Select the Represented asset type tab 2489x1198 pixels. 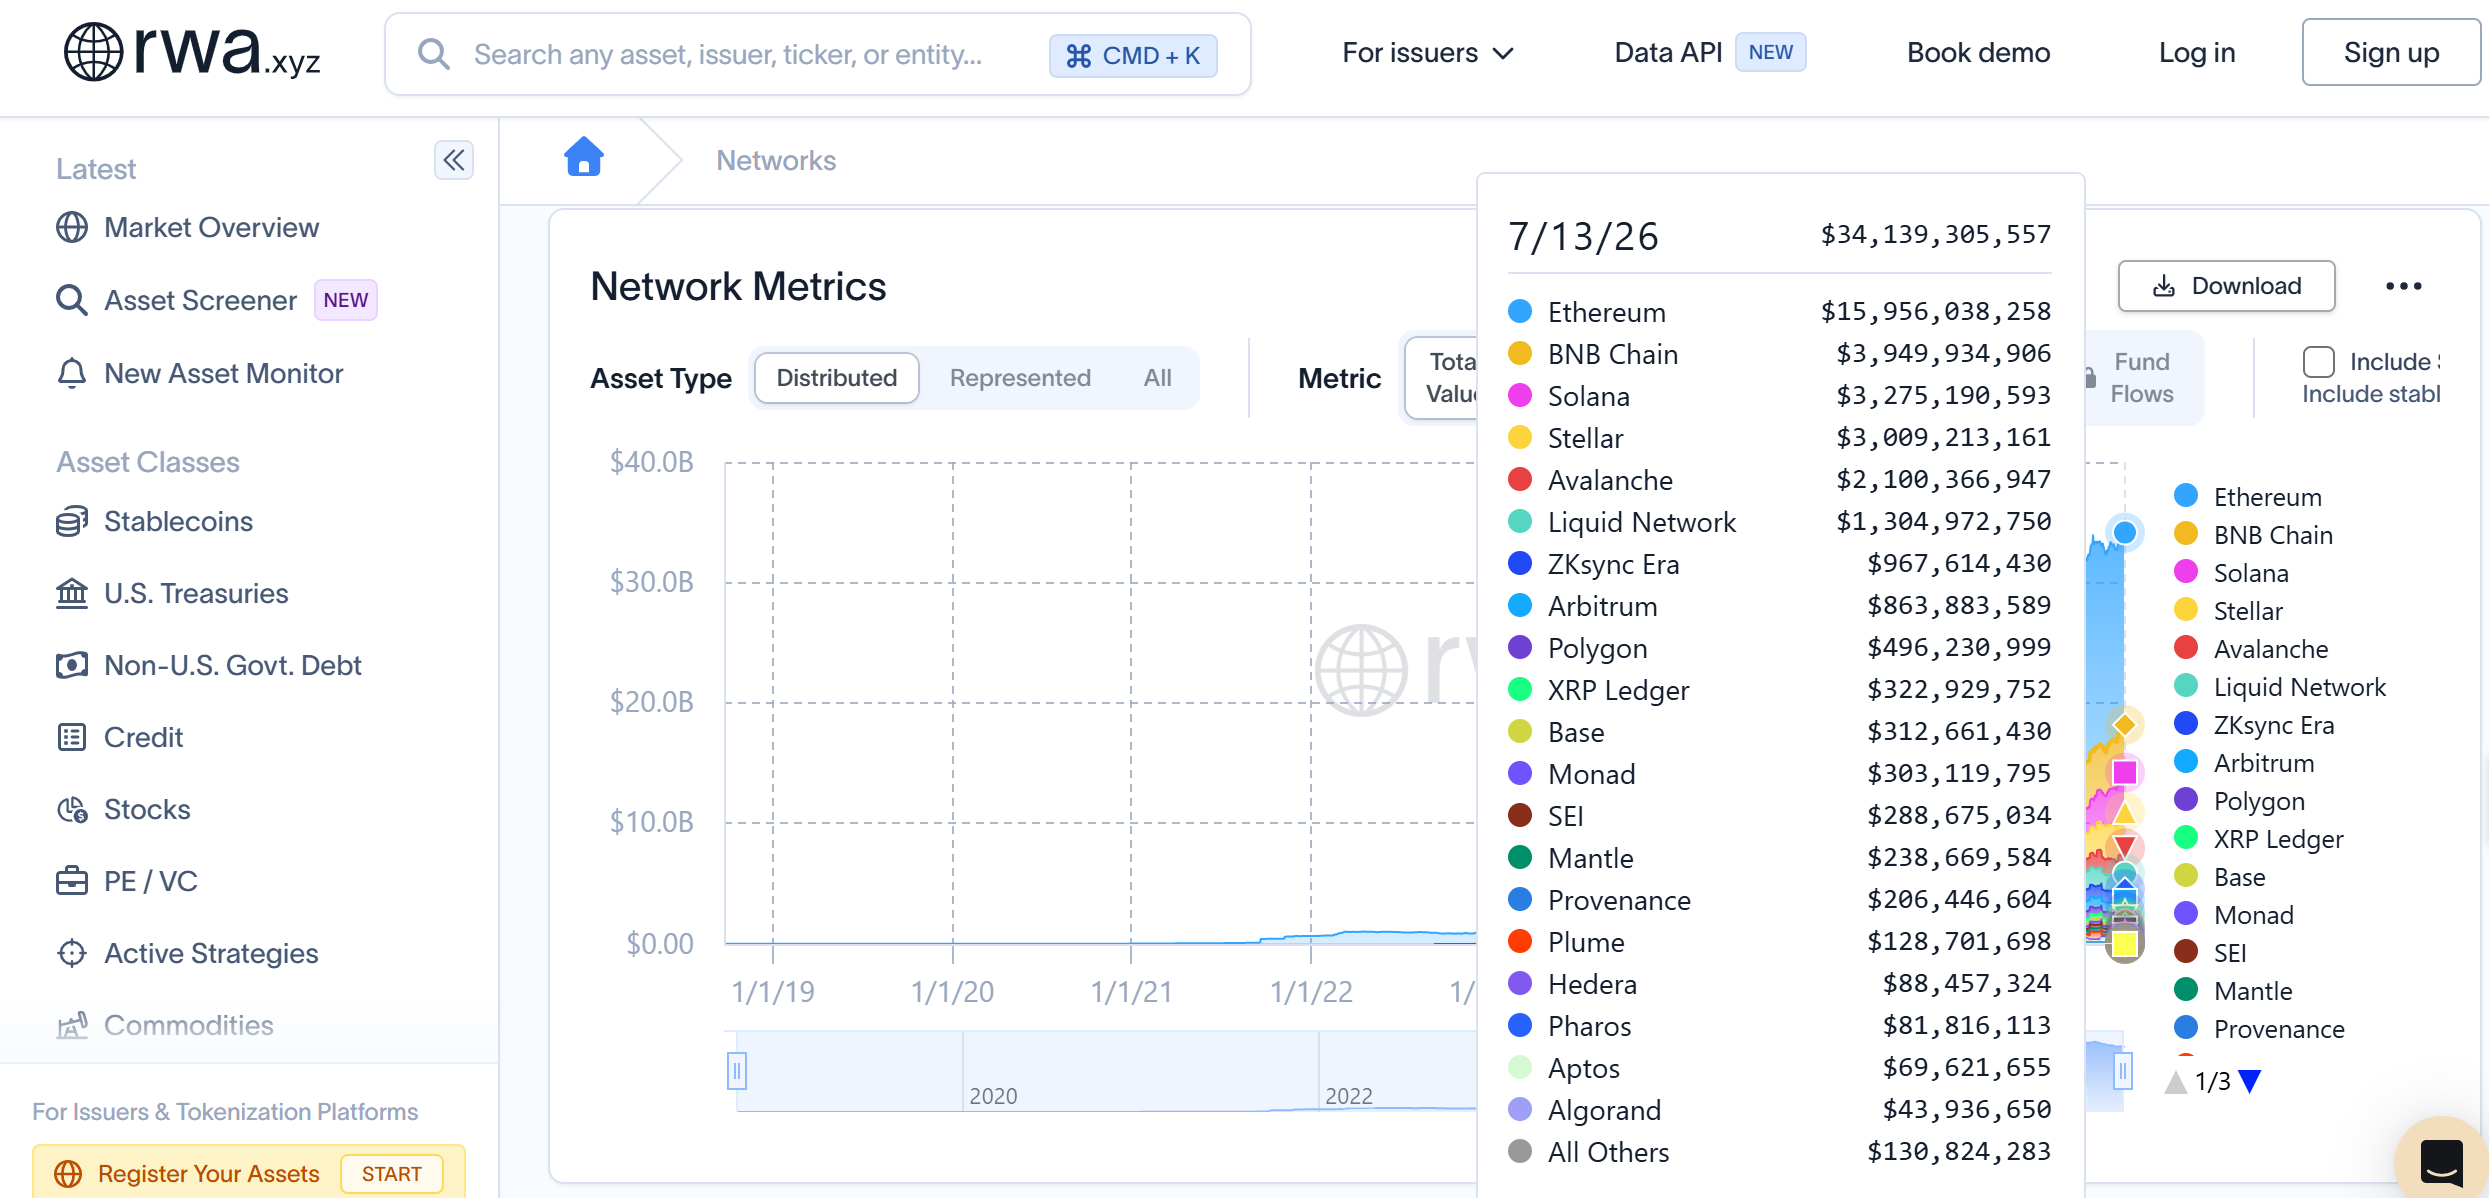point(1020,378)
